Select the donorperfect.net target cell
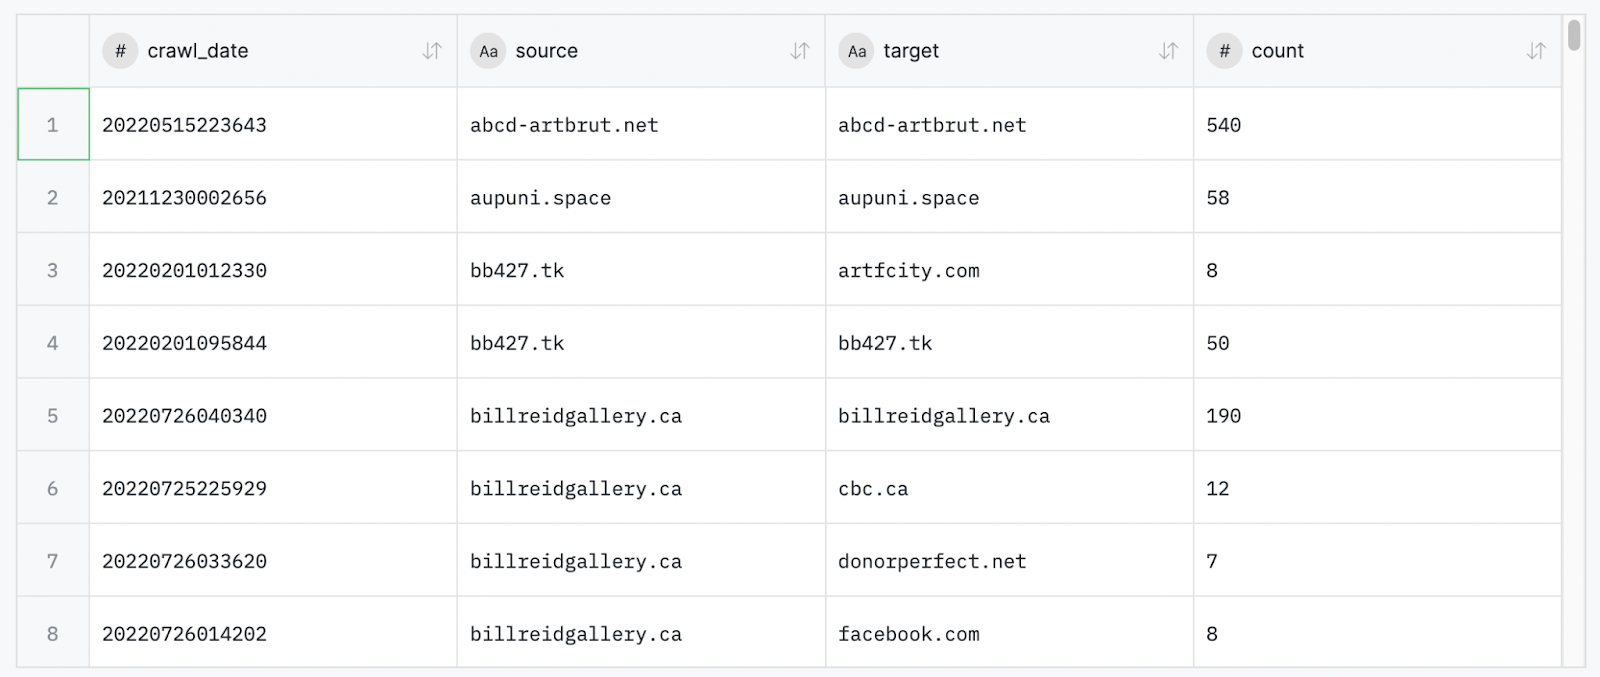 [1009, 561]
